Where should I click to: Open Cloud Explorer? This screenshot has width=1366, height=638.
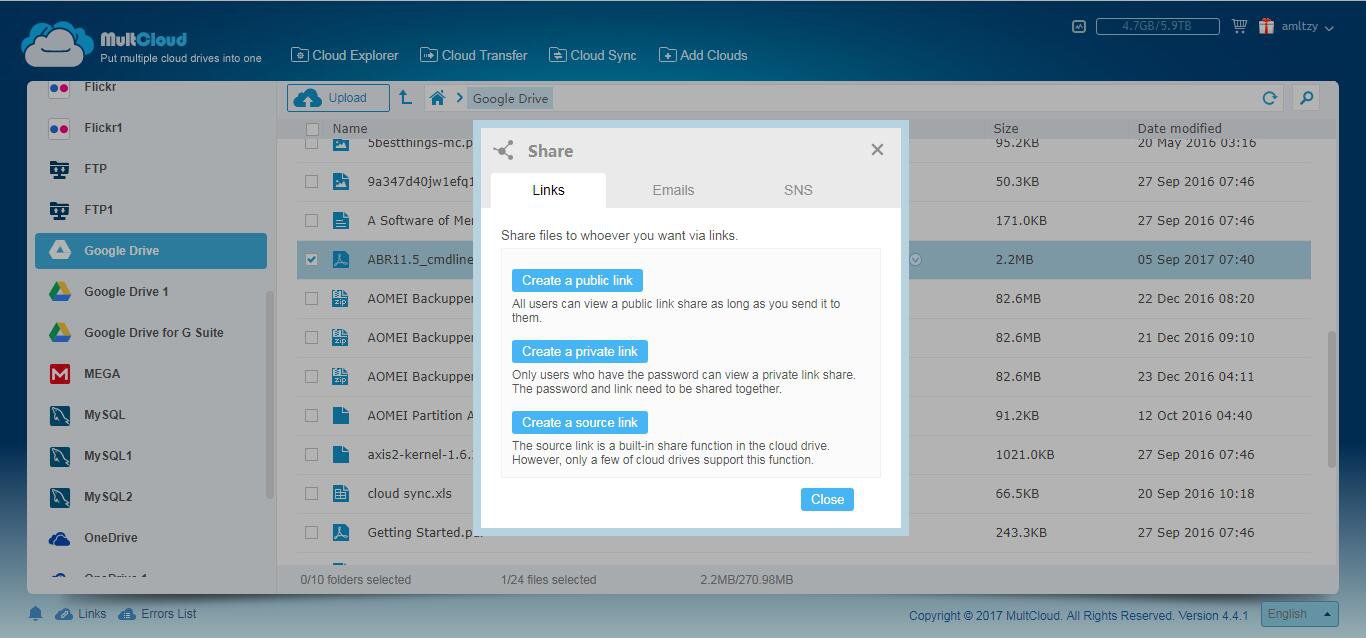coord(345,55)
